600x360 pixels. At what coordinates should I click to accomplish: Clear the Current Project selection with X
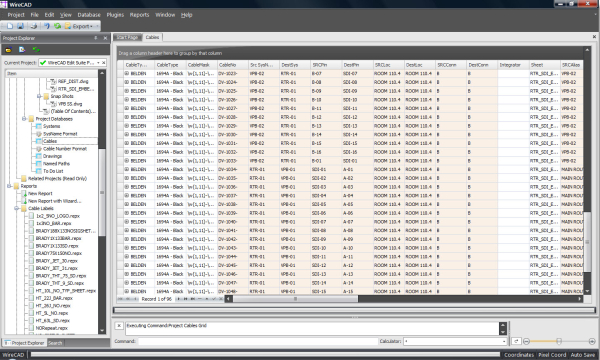click(104, 62)
